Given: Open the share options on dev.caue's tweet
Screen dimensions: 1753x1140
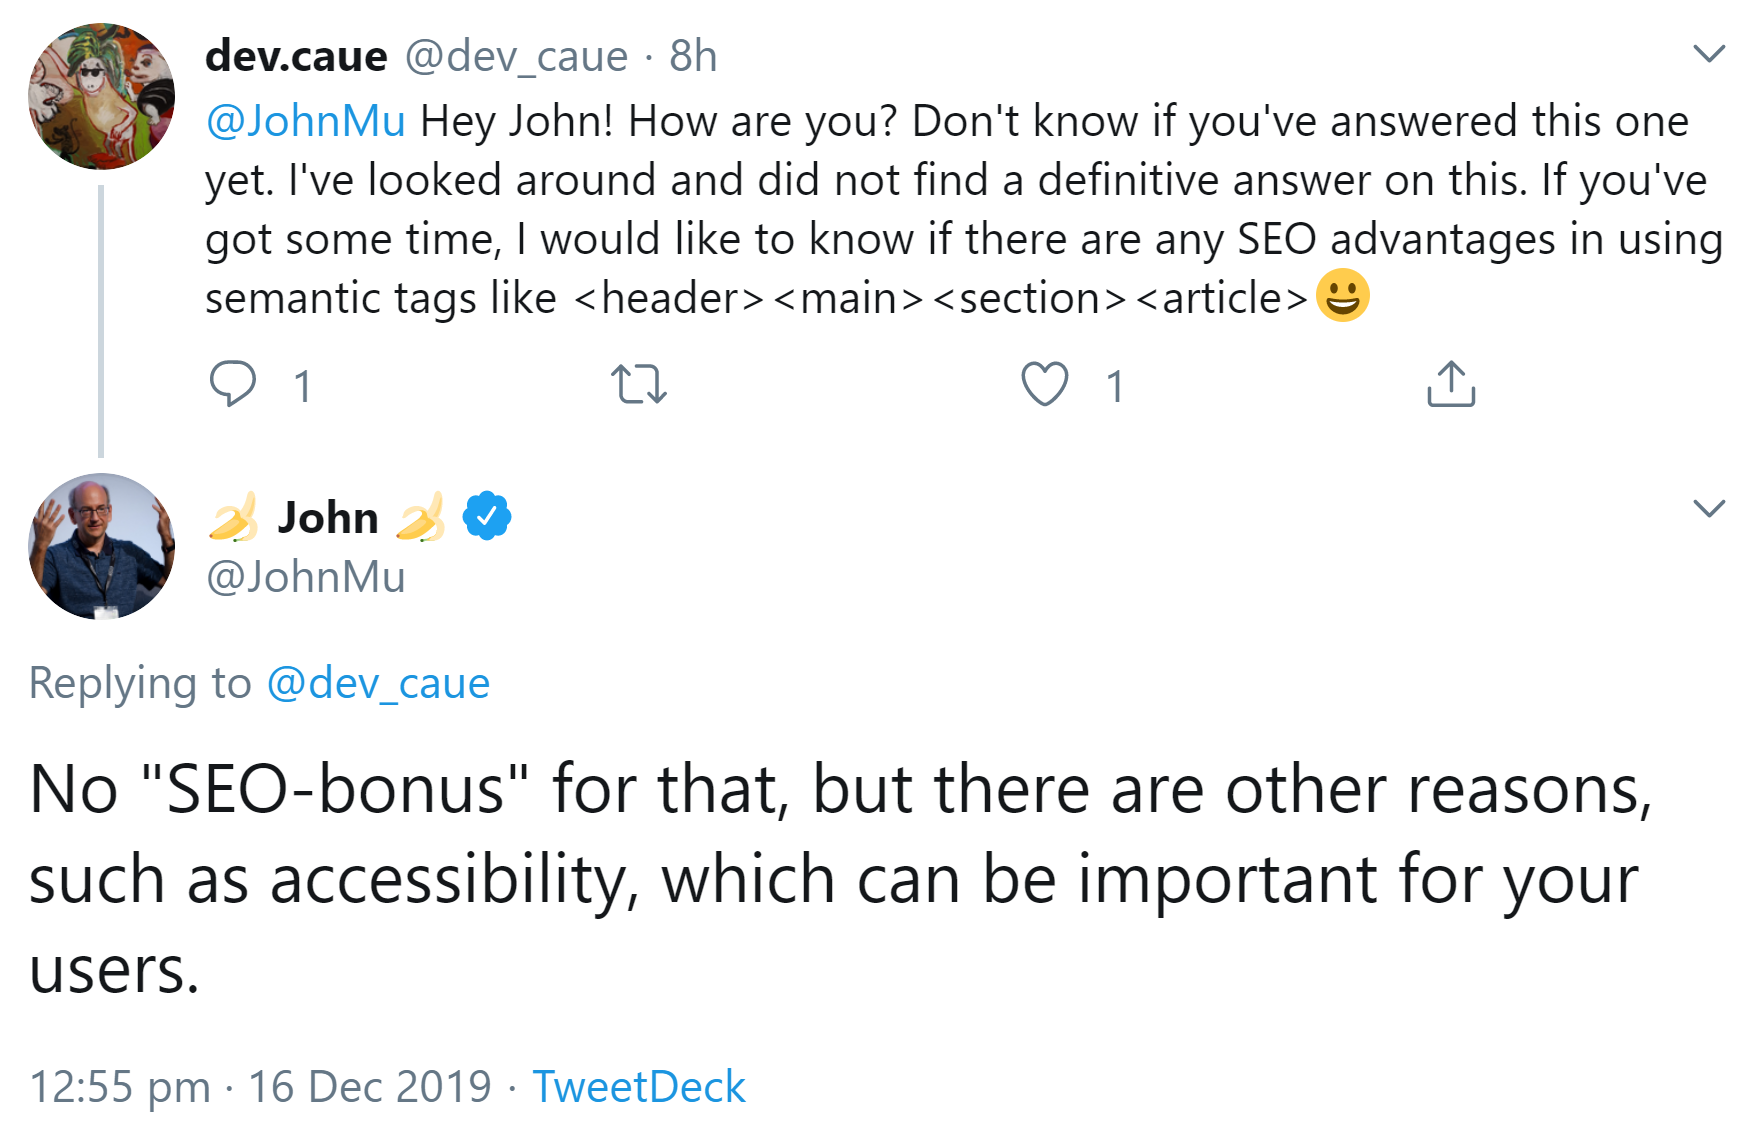Looking at the screenshot, I should click(1450, 385).
